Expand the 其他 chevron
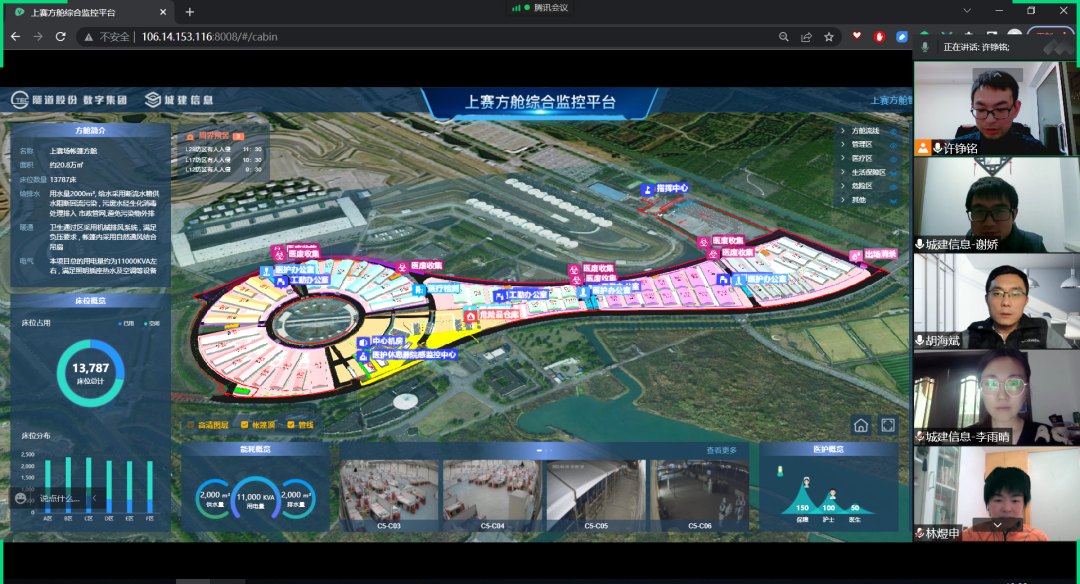 842,200
